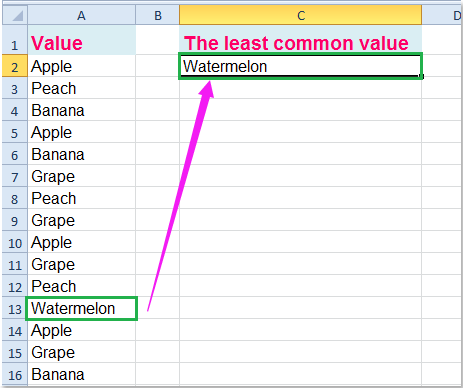
Task: Click the 'The least common value' header cell
Action: 301,40
